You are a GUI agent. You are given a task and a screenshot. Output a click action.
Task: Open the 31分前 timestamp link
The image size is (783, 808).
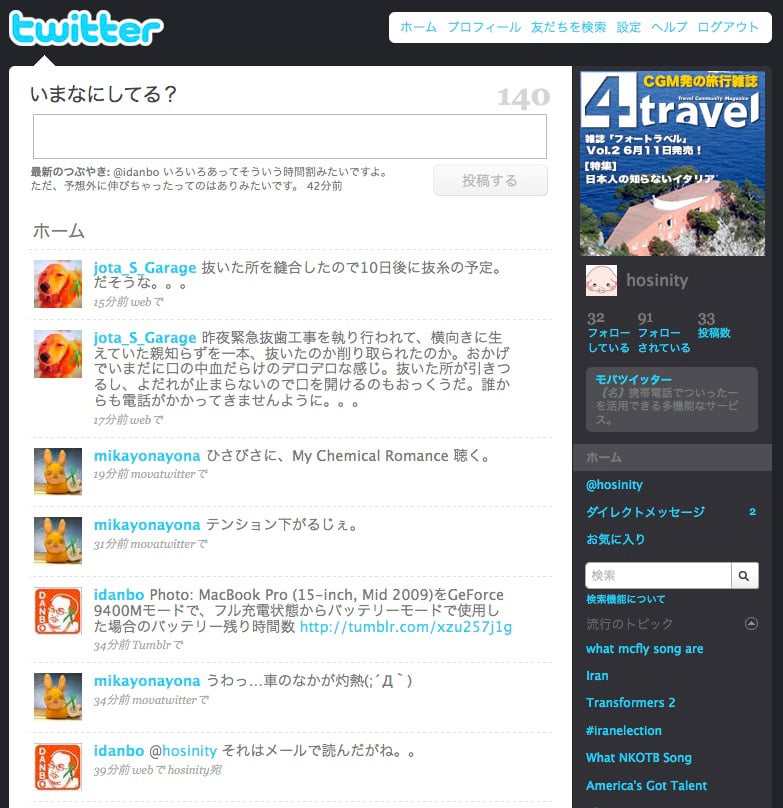(111, 544)
